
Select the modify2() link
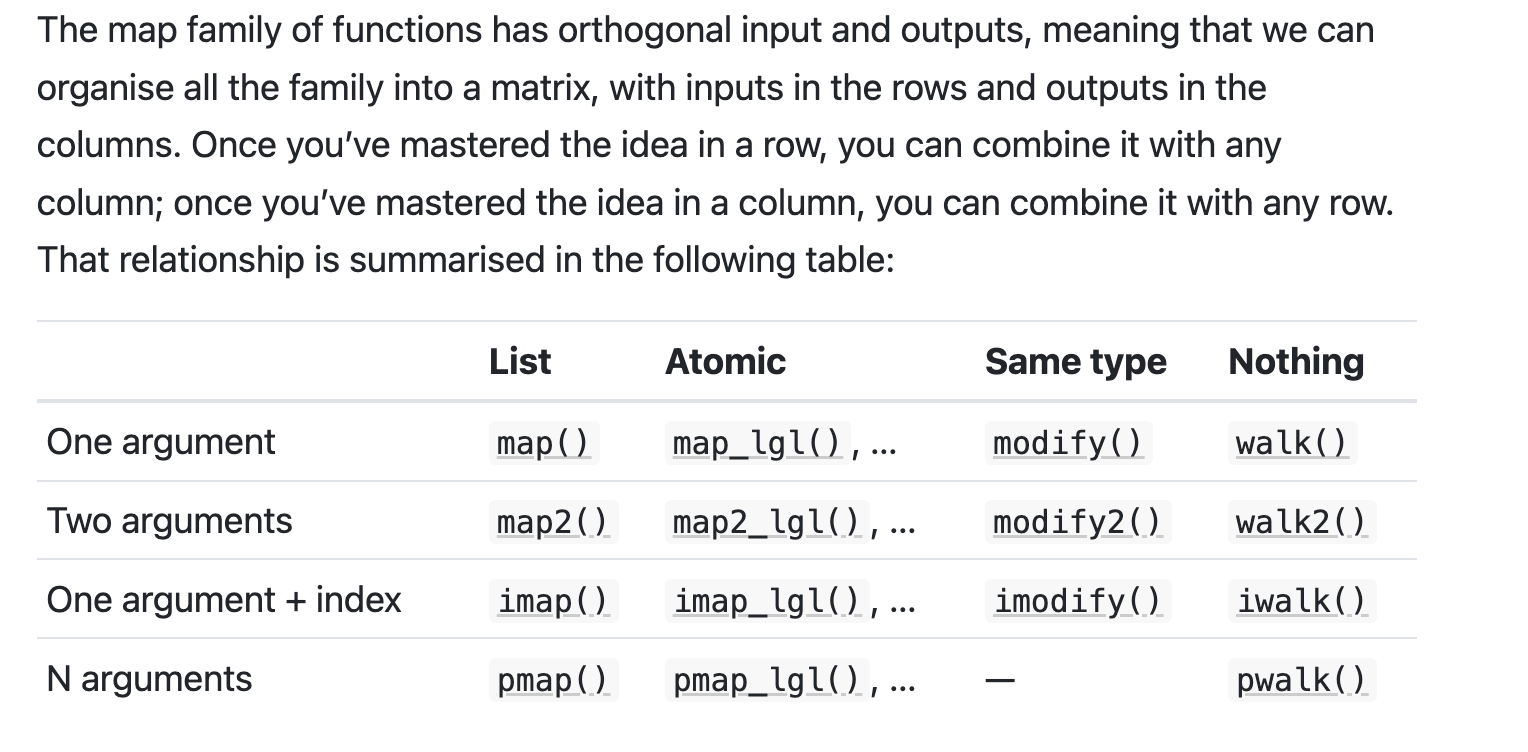1076,522
